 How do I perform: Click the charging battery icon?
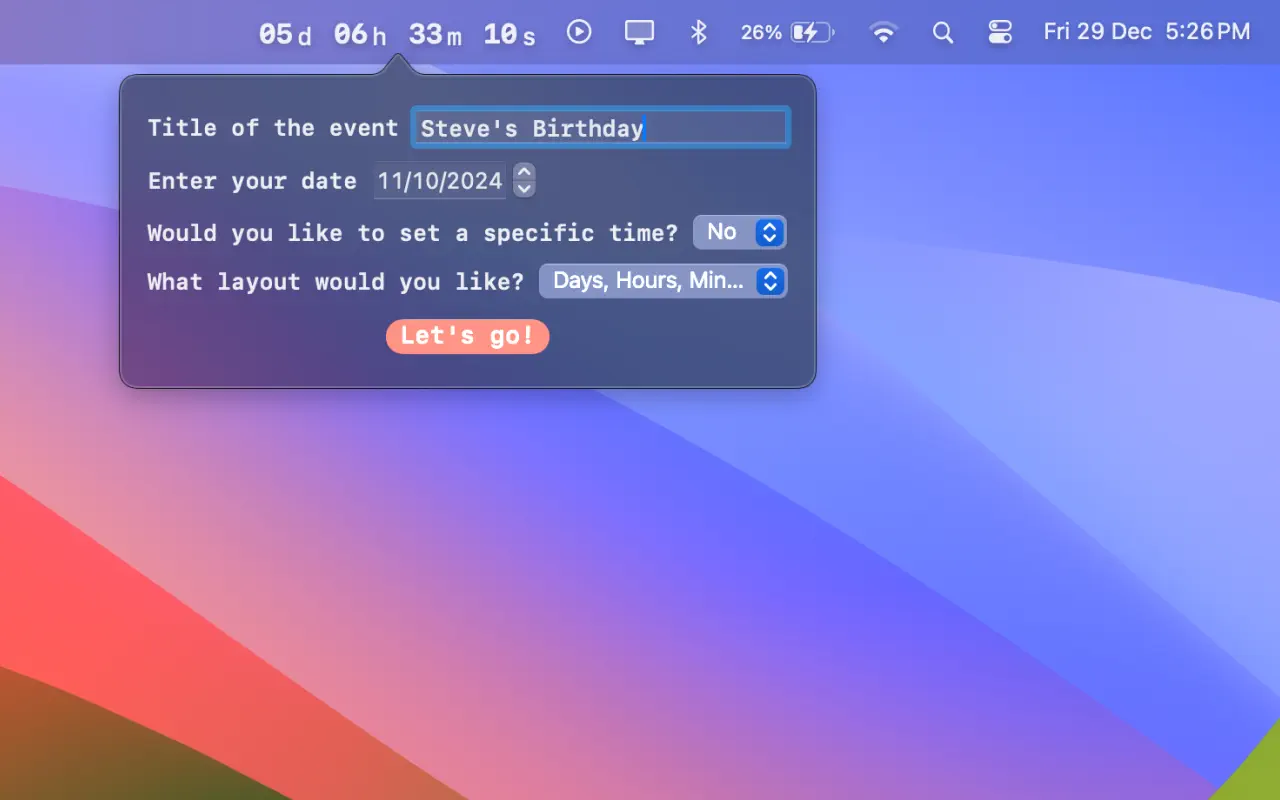[x=811, y=33]
